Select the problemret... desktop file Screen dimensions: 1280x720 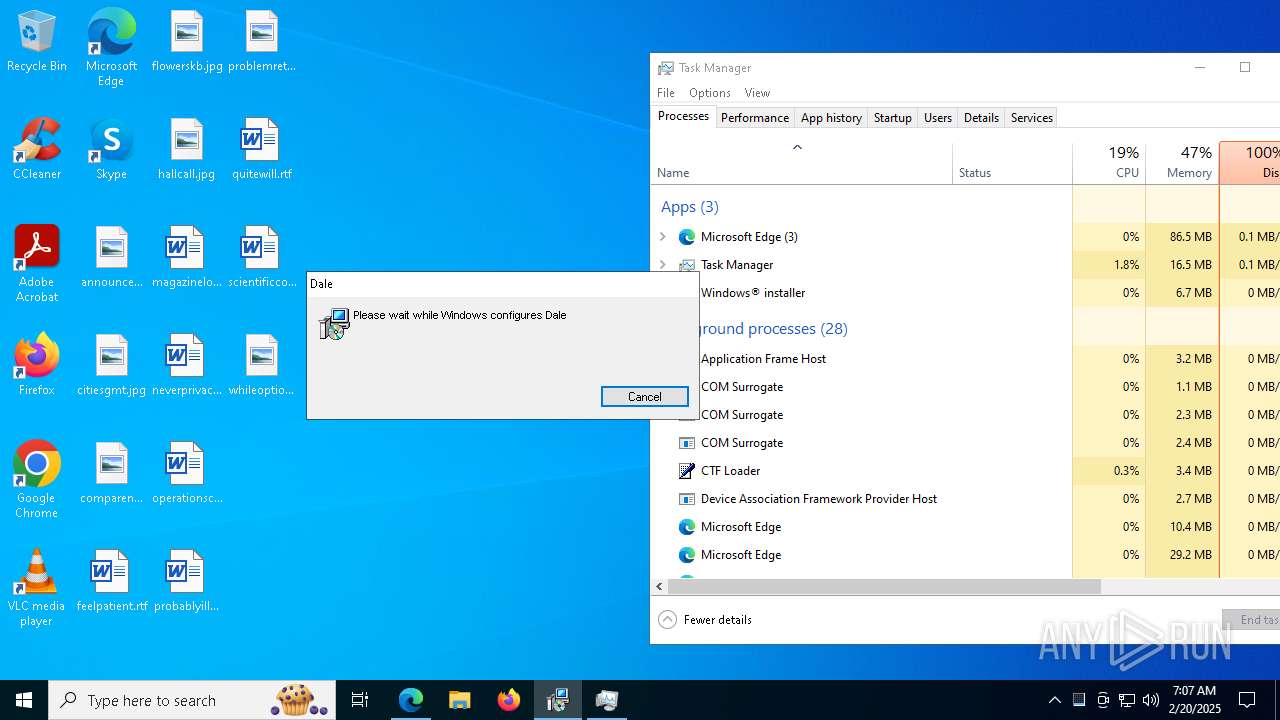pyautogui.click(x=261, y=42)
